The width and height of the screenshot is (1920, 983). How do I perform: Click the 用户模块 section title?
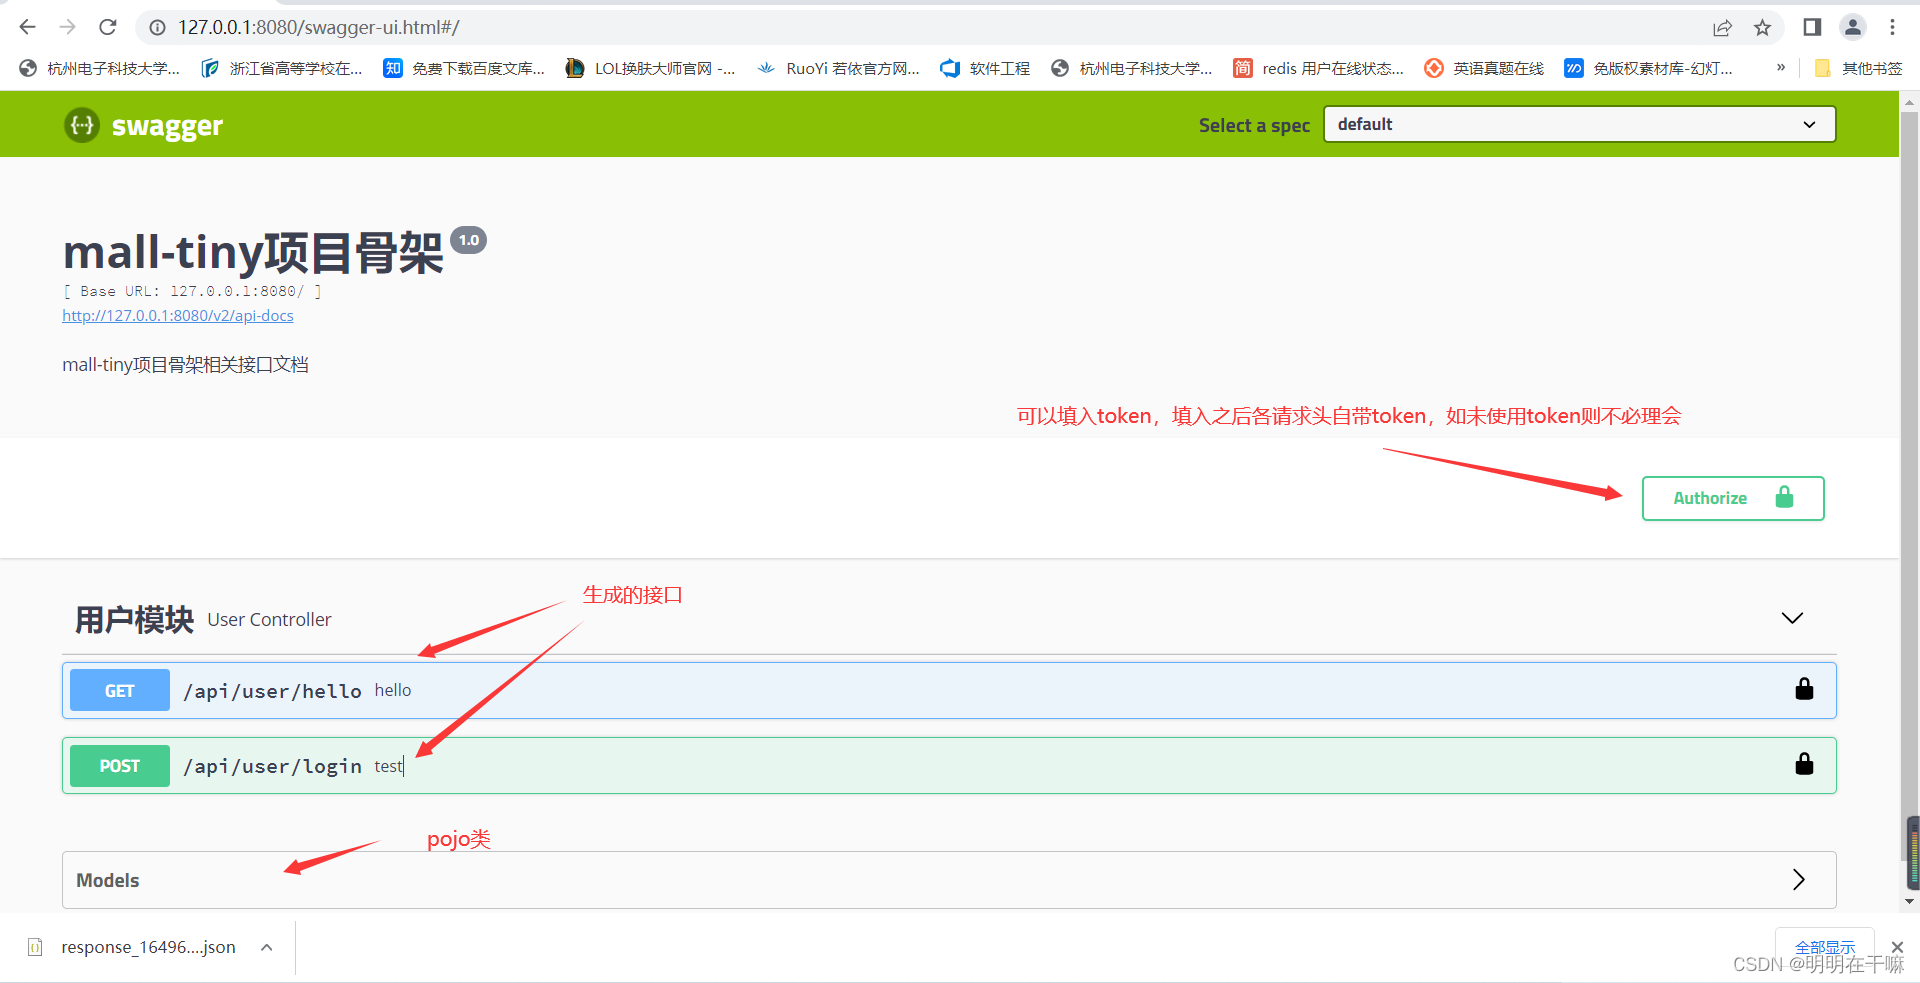(x=134, y=619)
